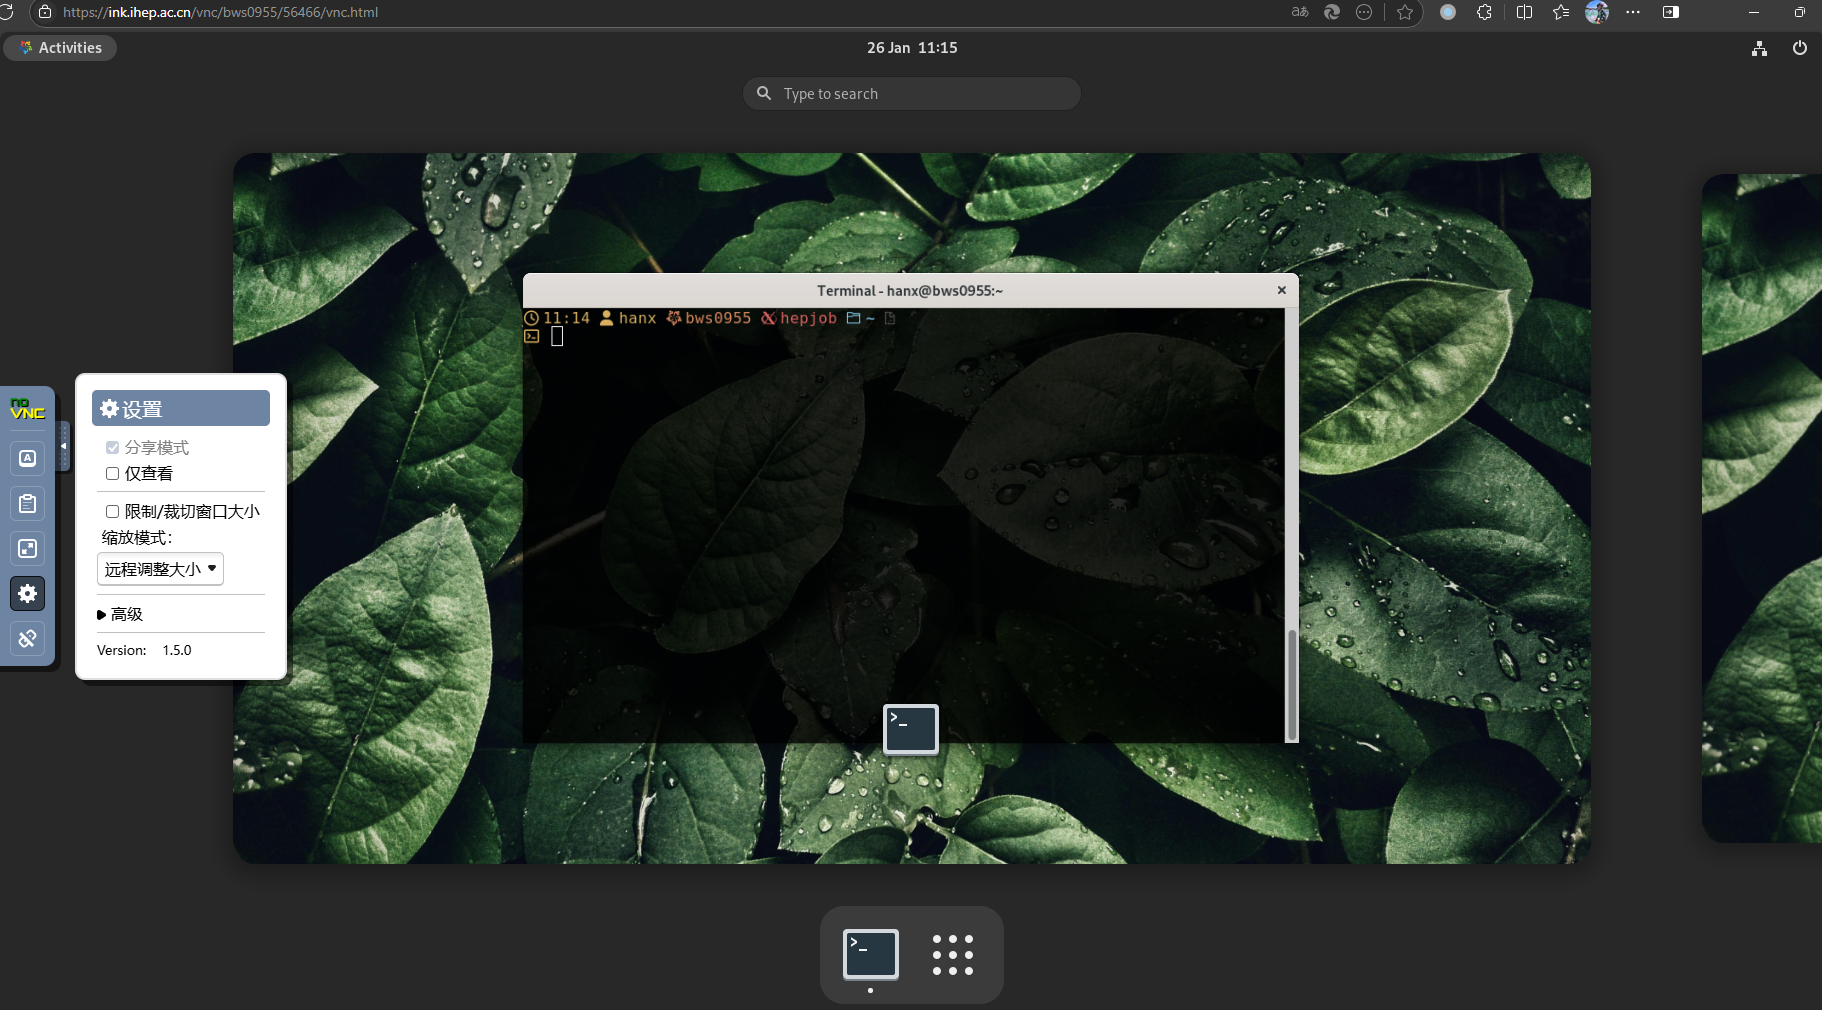Open the browser profile avatar
Image resolution: width=1822 pixels, height=1010 pixels.
click(x=1597, y=12)
